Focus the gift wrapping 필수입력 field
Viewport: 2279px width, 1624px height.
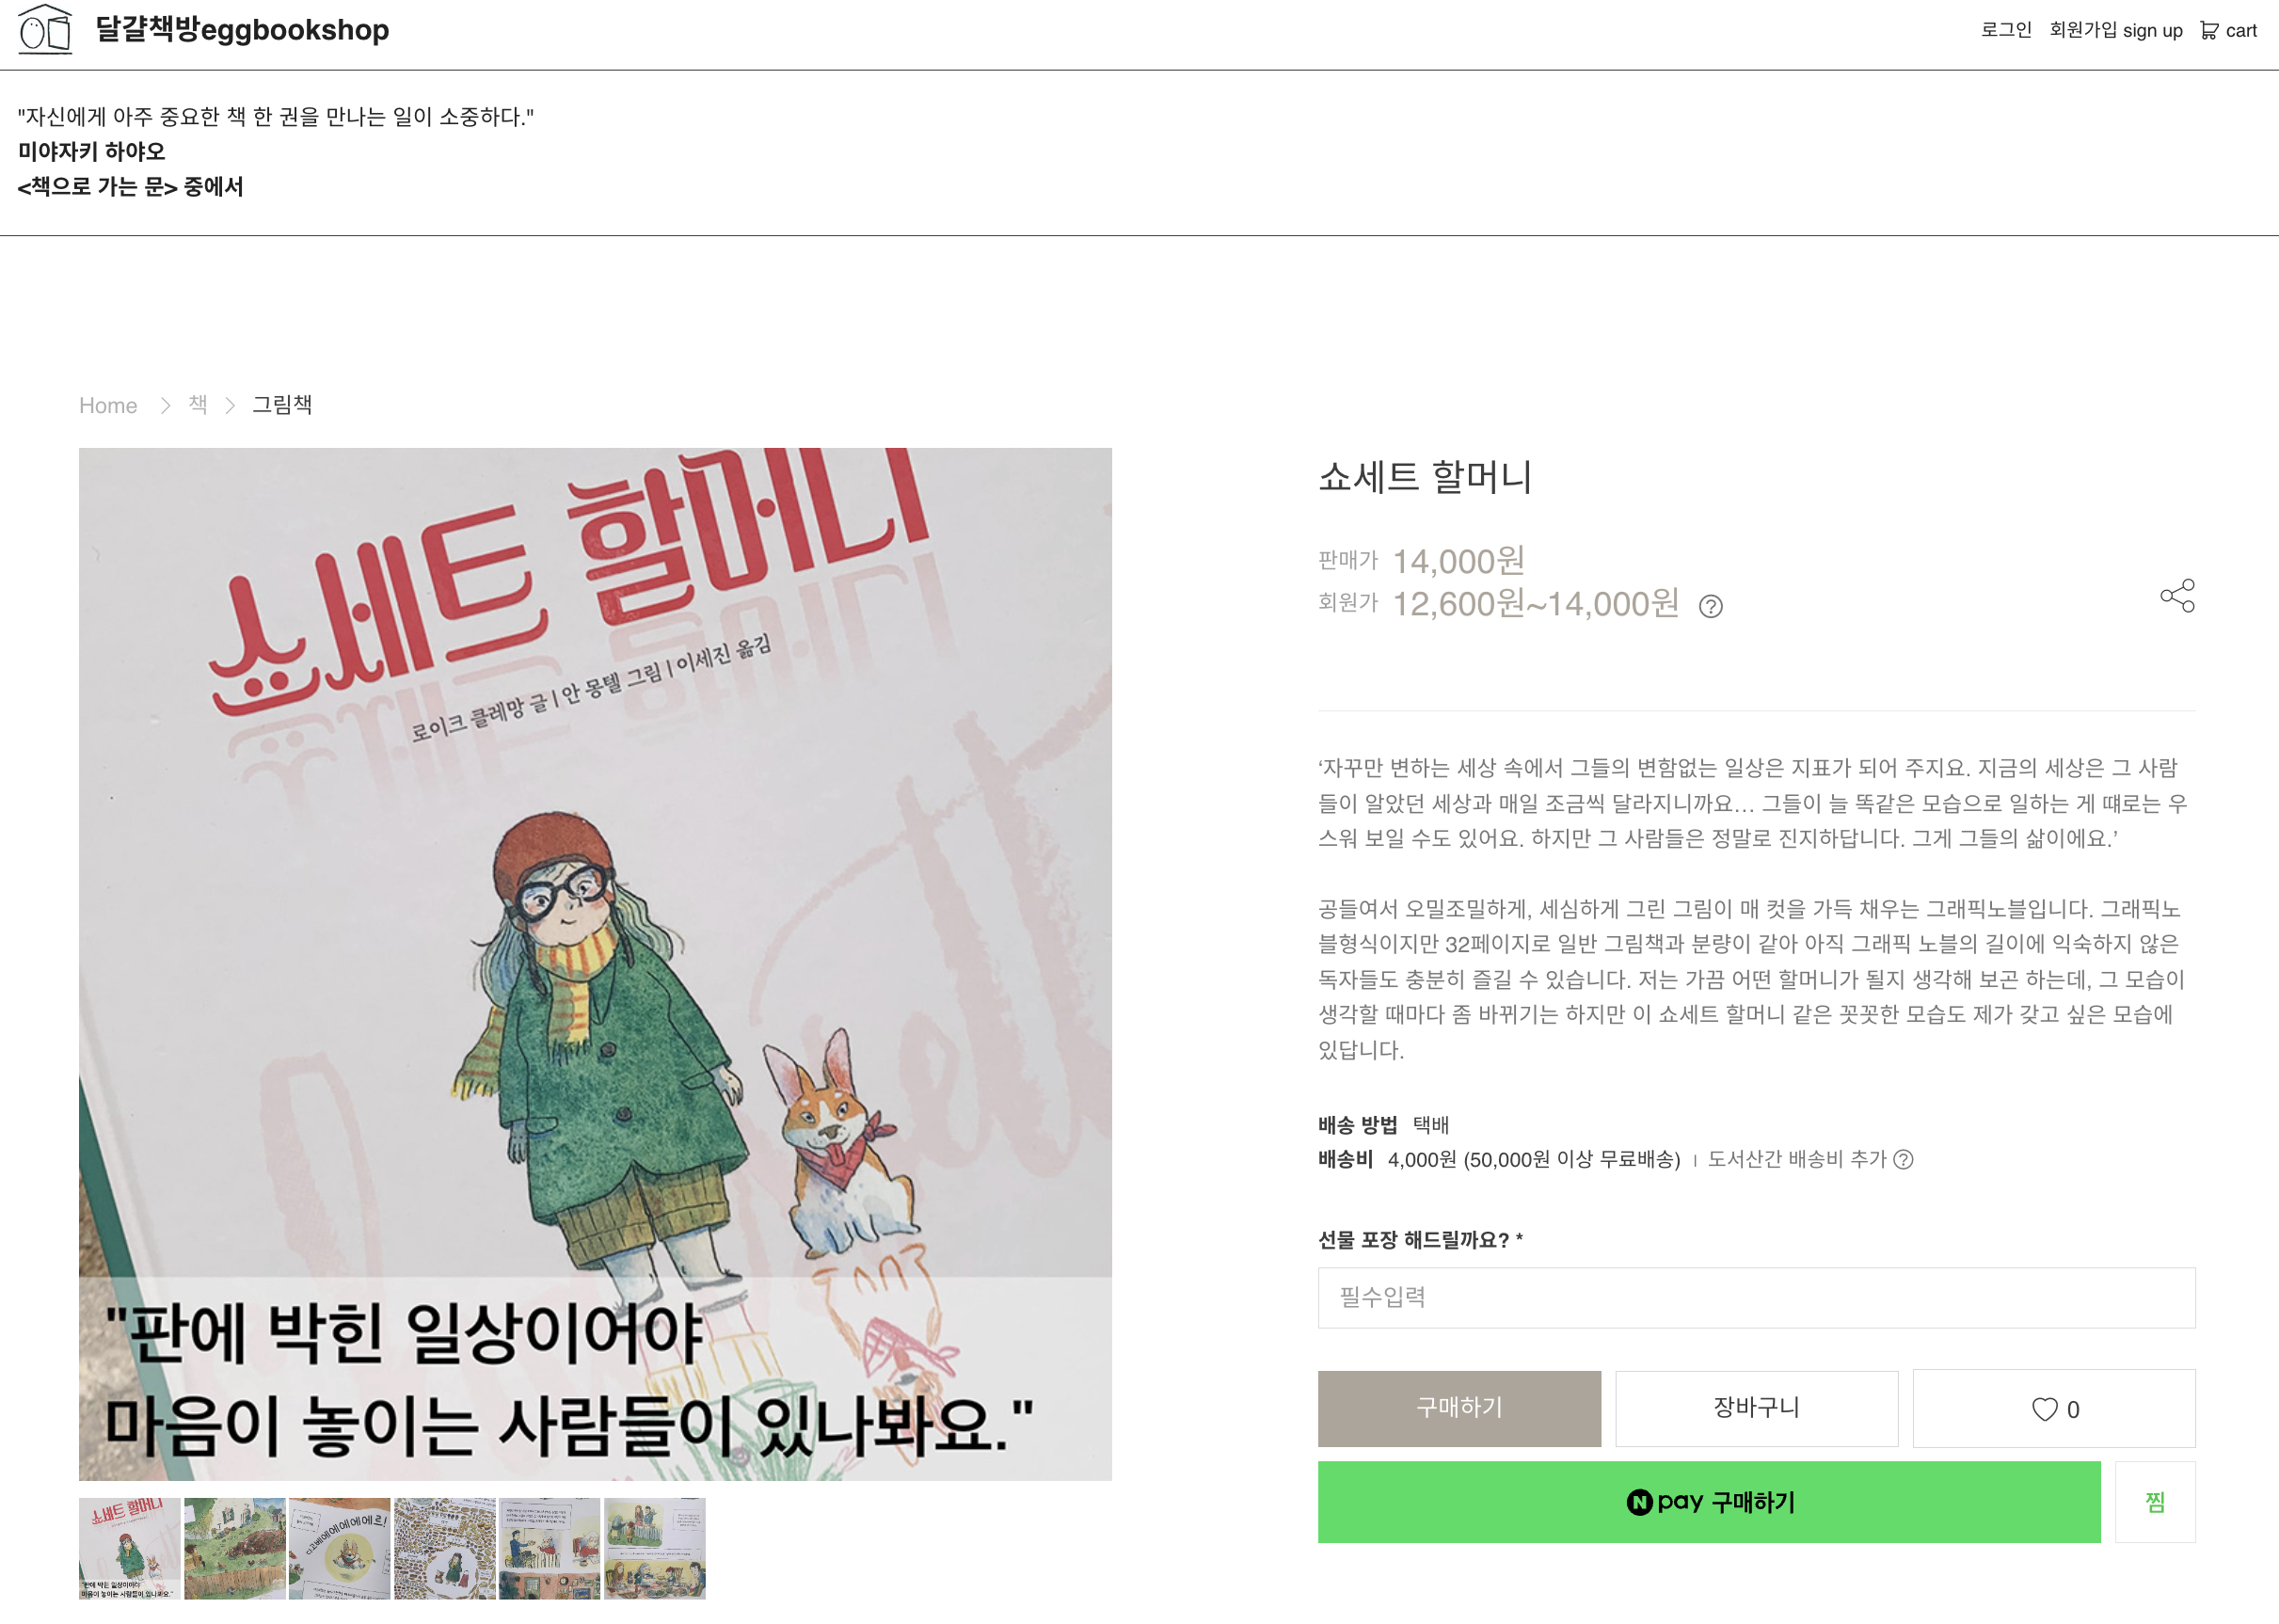click(x=1756, y=1298)
